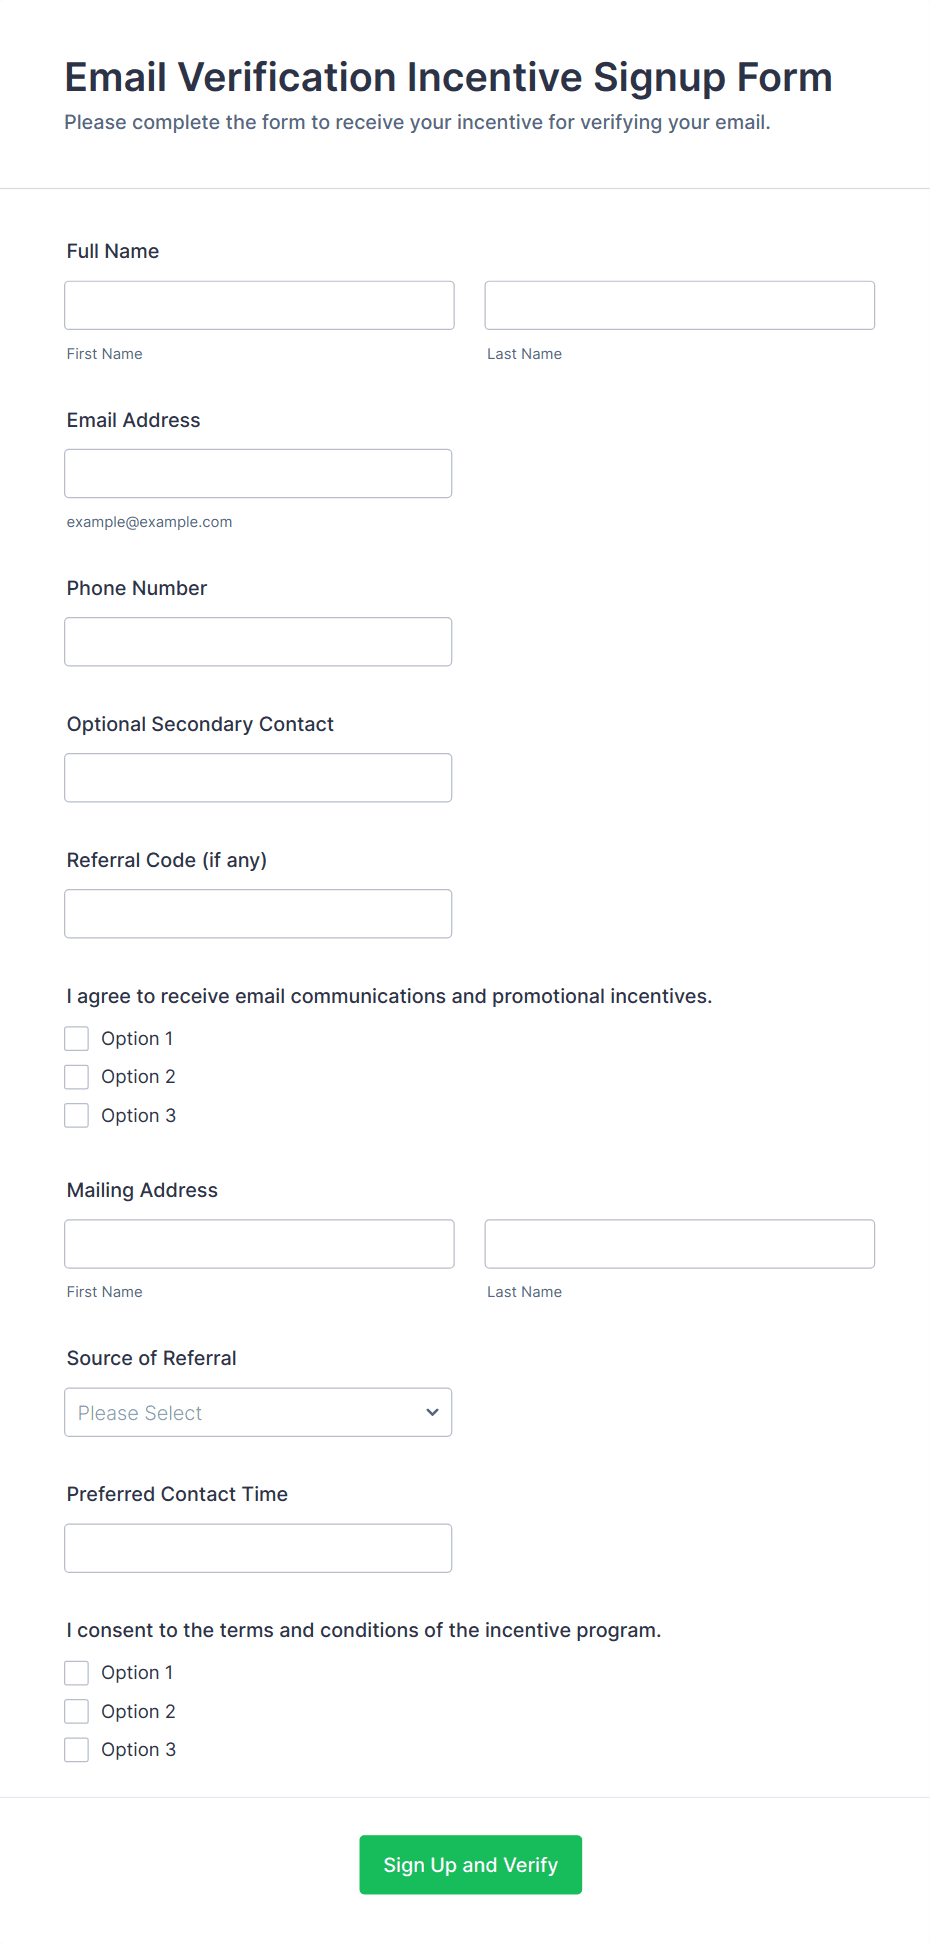
Task: Click the Referral Code input field
Action: pos(258,913)
